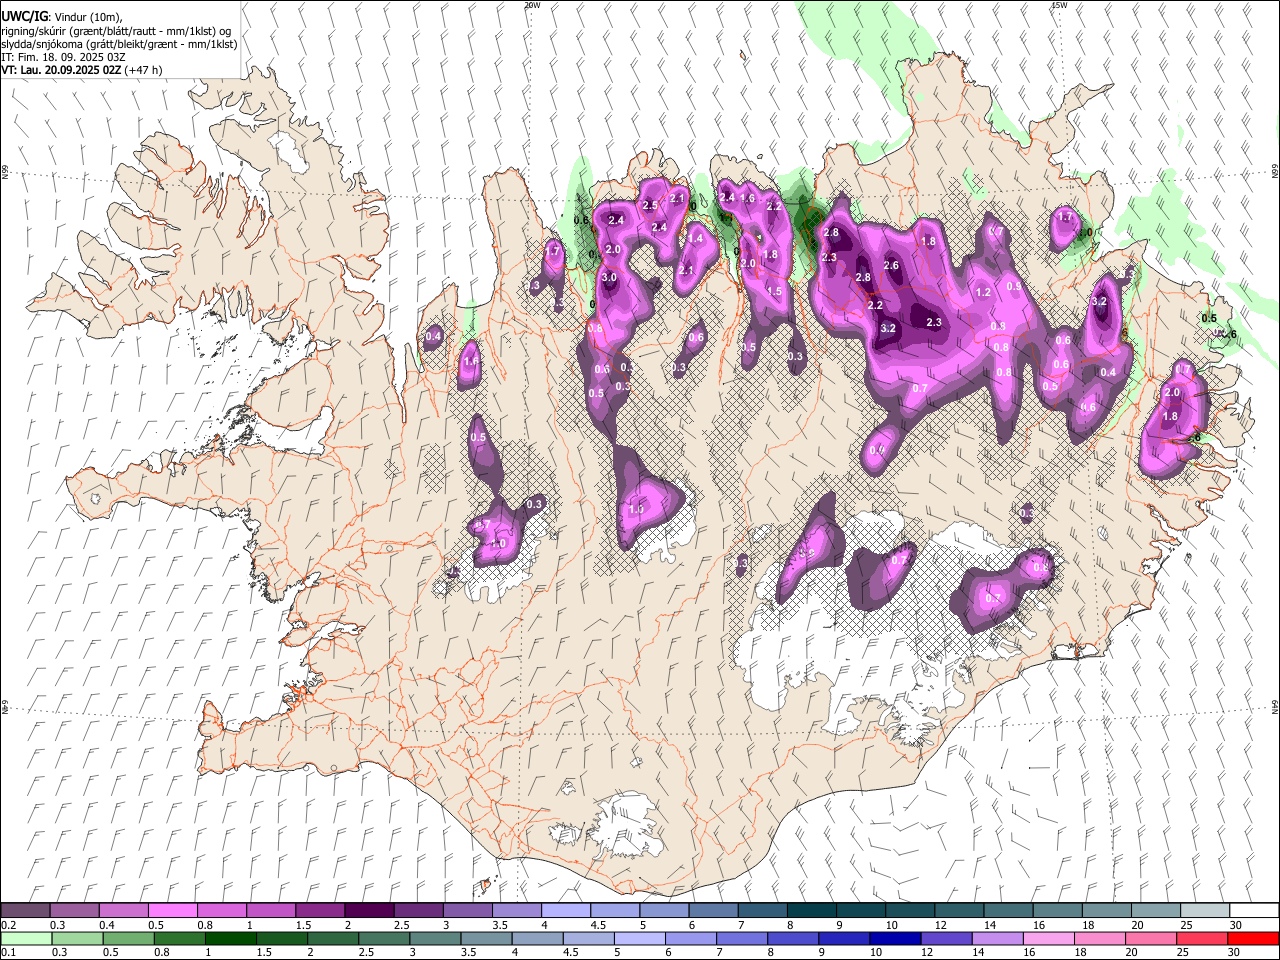Click the '15W' longitude label

(x=1059, y=5)
